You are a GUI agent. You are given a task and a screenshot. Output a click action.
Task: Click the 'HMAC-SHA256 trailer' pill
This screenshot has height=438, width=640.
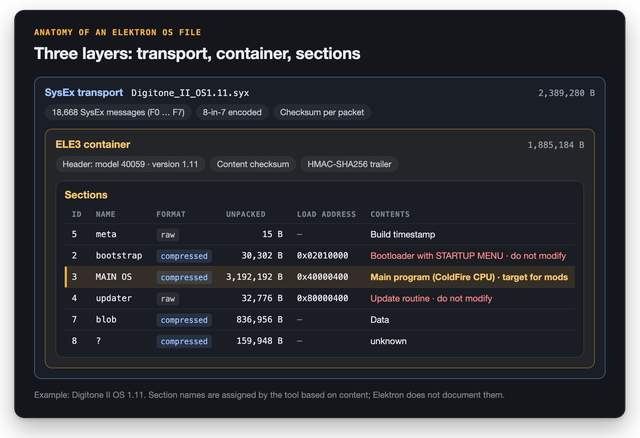(x=349, y=164)
